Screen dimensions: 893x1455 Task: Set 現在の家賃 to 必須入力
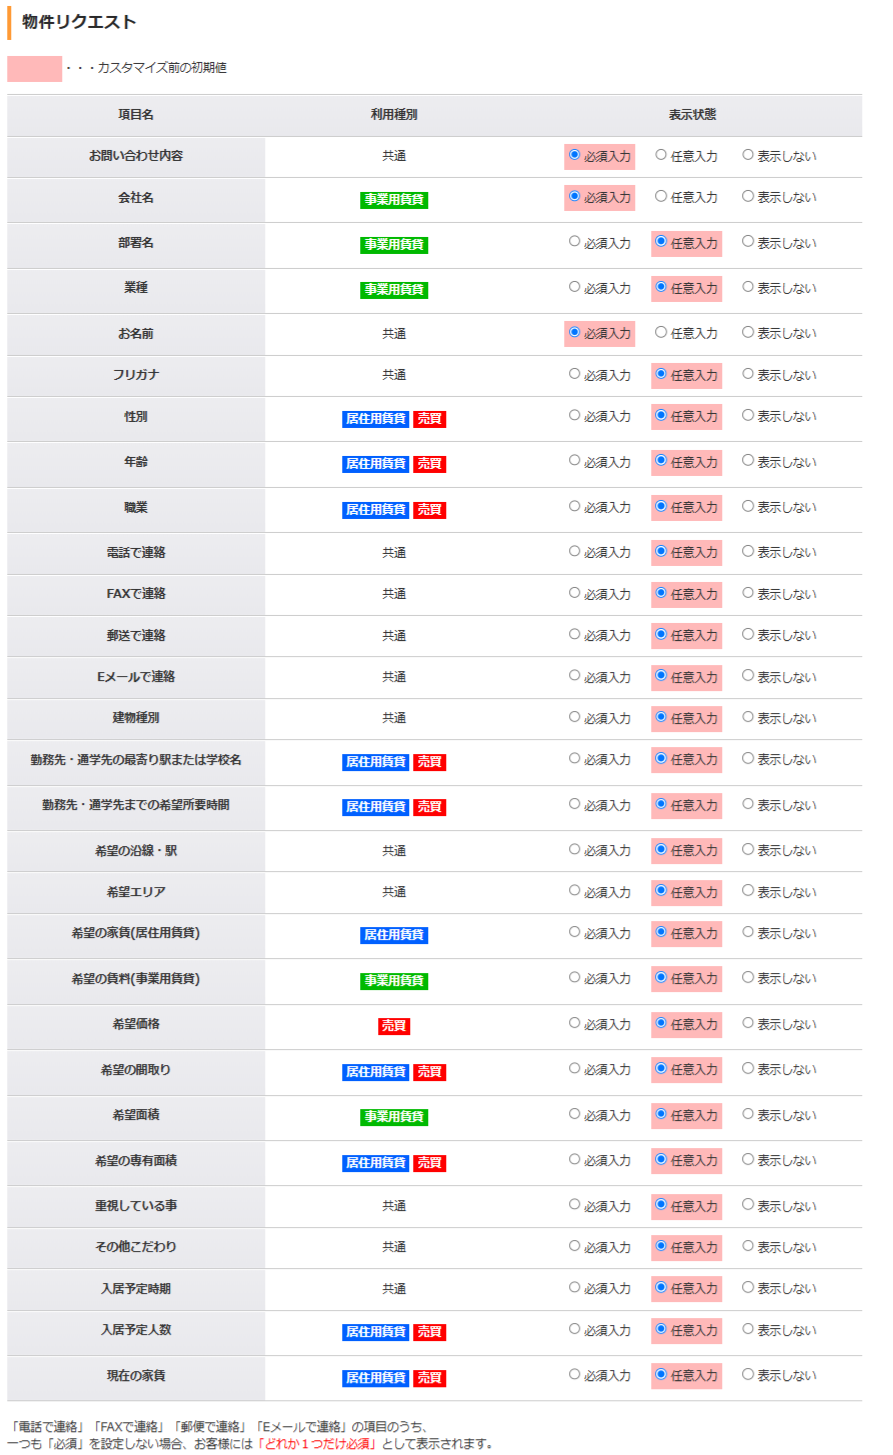574,1374
